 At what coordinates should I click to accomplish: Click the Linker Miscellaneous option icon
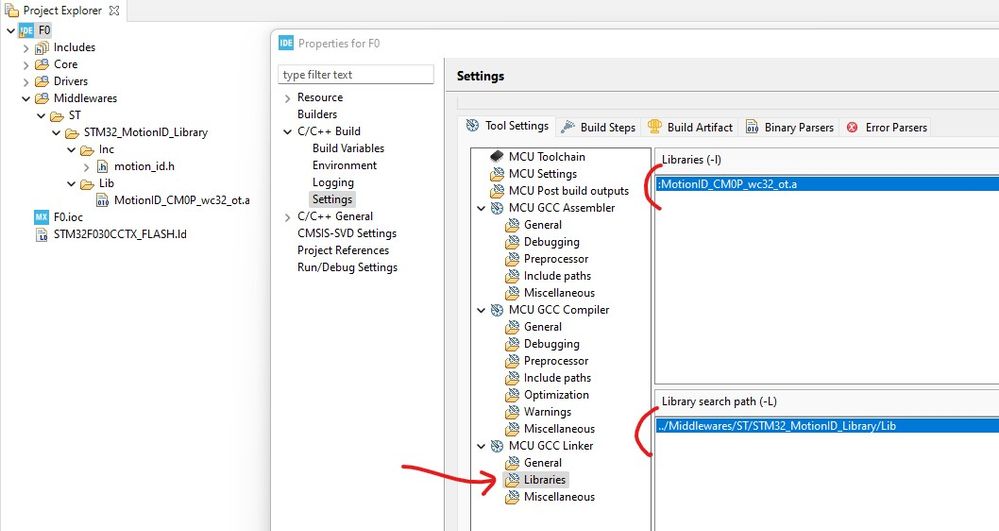[x=512, y=497]
